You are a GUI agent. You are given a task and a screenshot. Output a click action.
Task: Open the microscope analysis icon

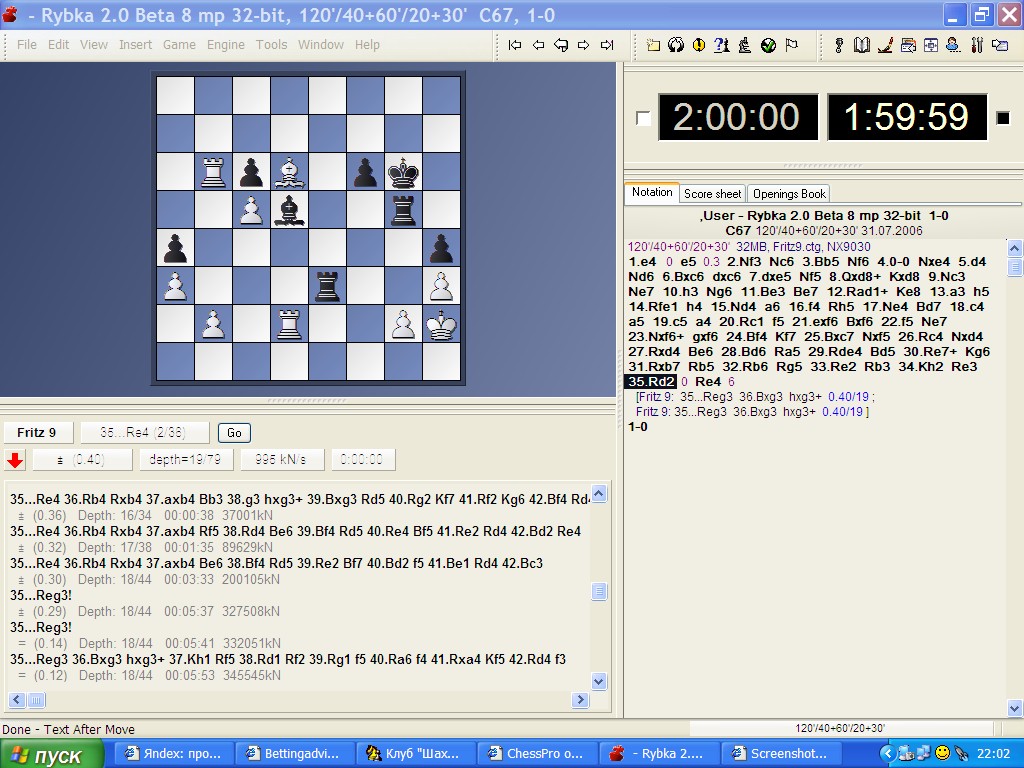pos(745,45)
